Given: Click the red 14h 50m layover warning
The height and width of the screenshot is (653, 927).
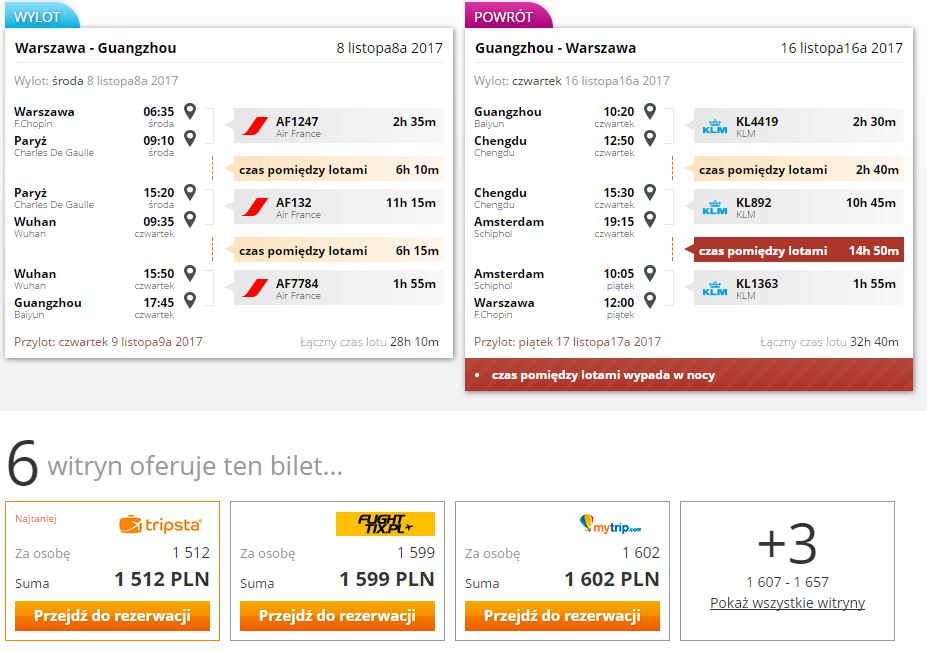Looking at the screenshot, I should point(798,251).
